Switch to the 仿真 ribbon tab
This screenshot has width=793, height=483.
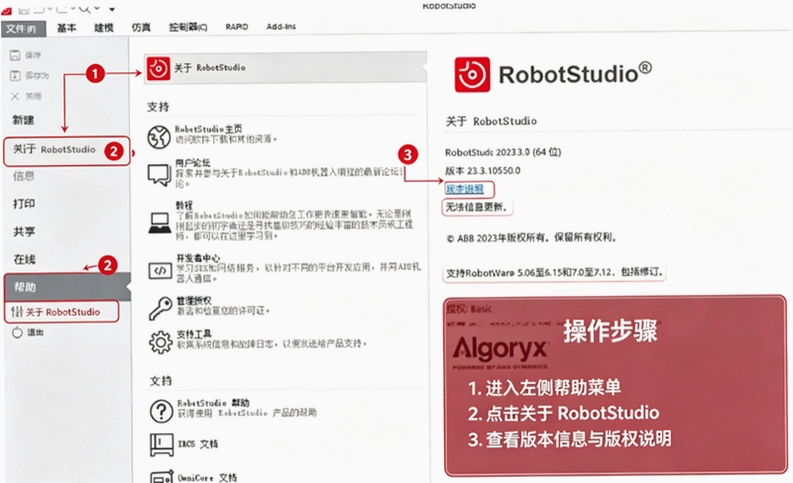(x=141, y=28)
